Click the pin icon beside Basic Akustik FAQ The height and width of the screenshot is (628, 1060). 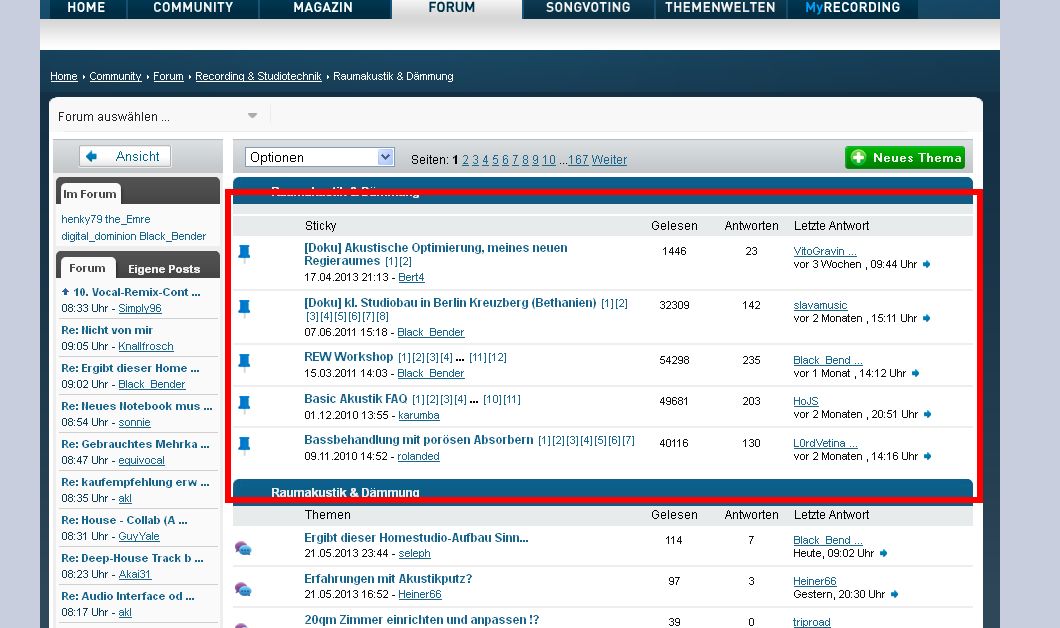point(245,404)
